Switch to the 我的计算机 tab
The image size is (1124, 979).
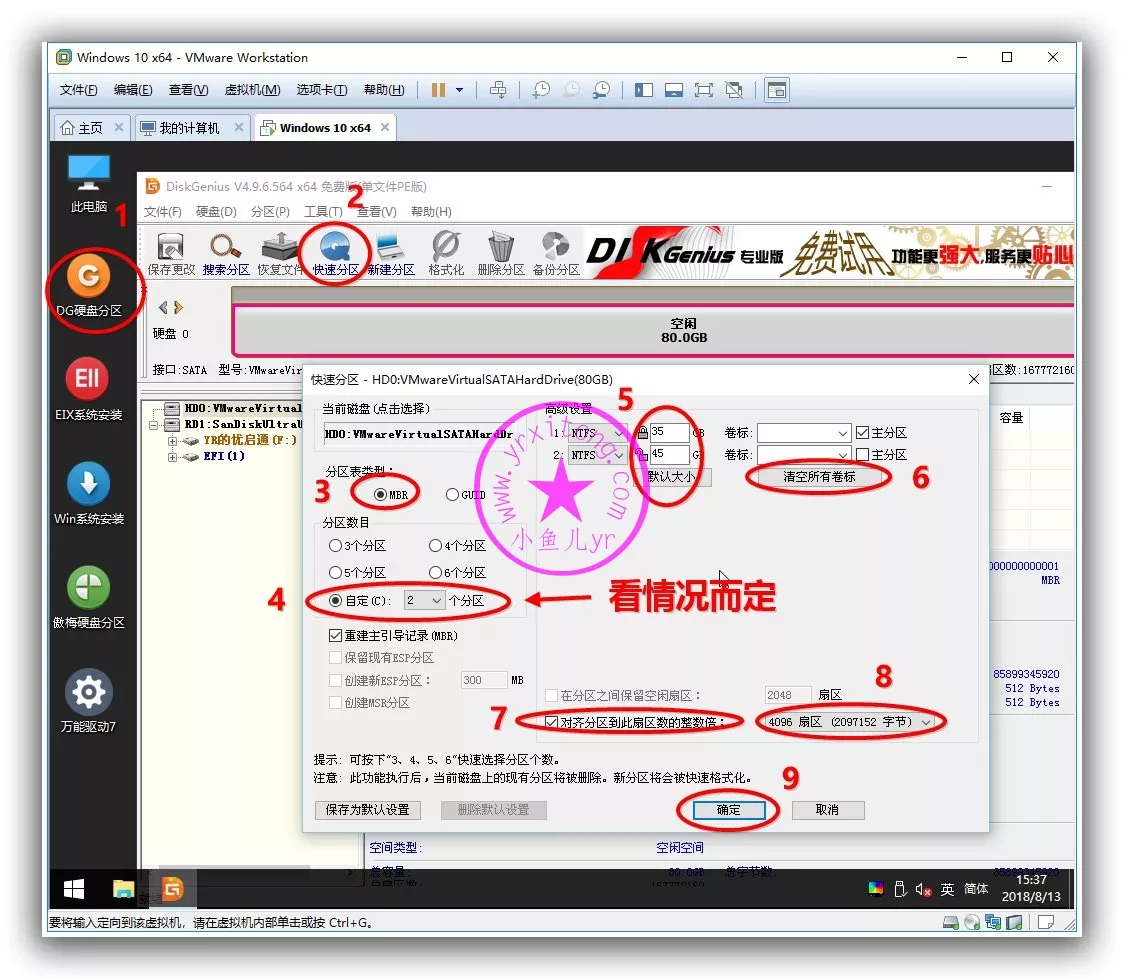(189, 128)
